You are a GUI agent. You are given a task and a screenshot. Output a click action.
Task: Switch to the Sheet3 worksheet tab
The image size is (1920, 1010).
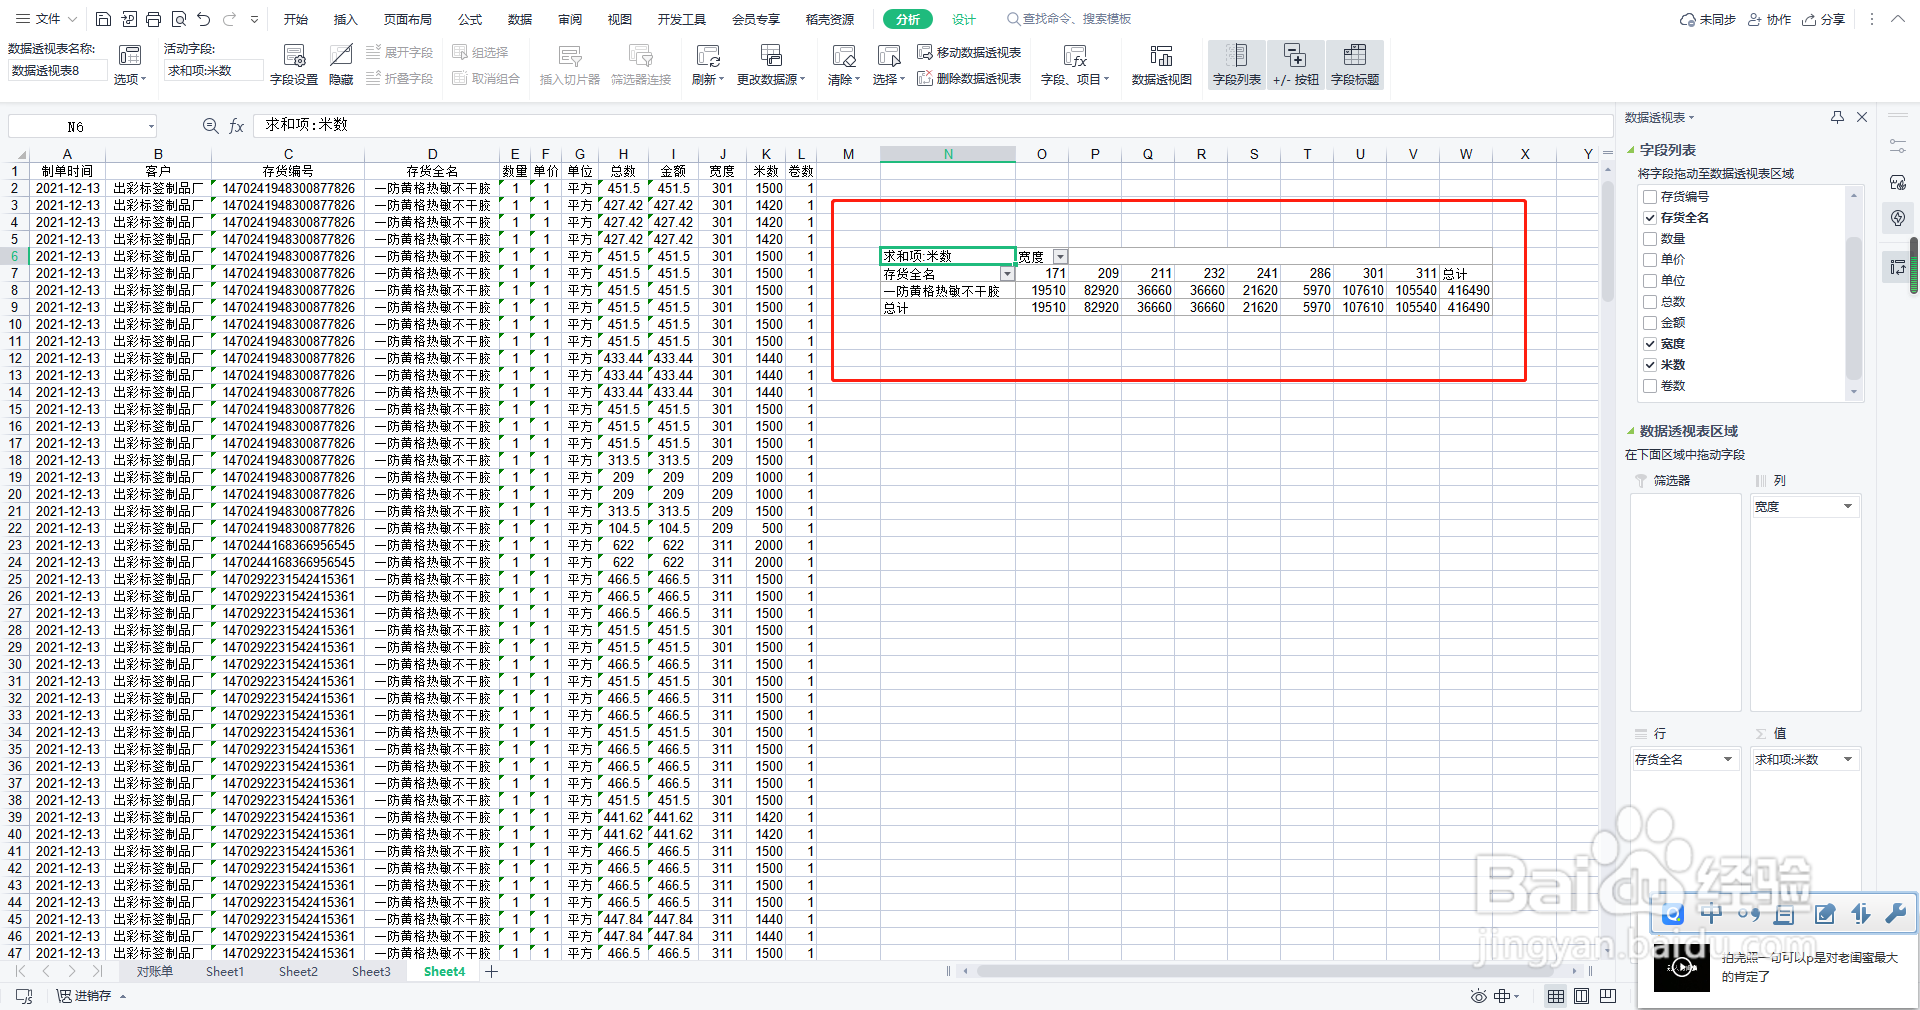(x=371, y=972)
